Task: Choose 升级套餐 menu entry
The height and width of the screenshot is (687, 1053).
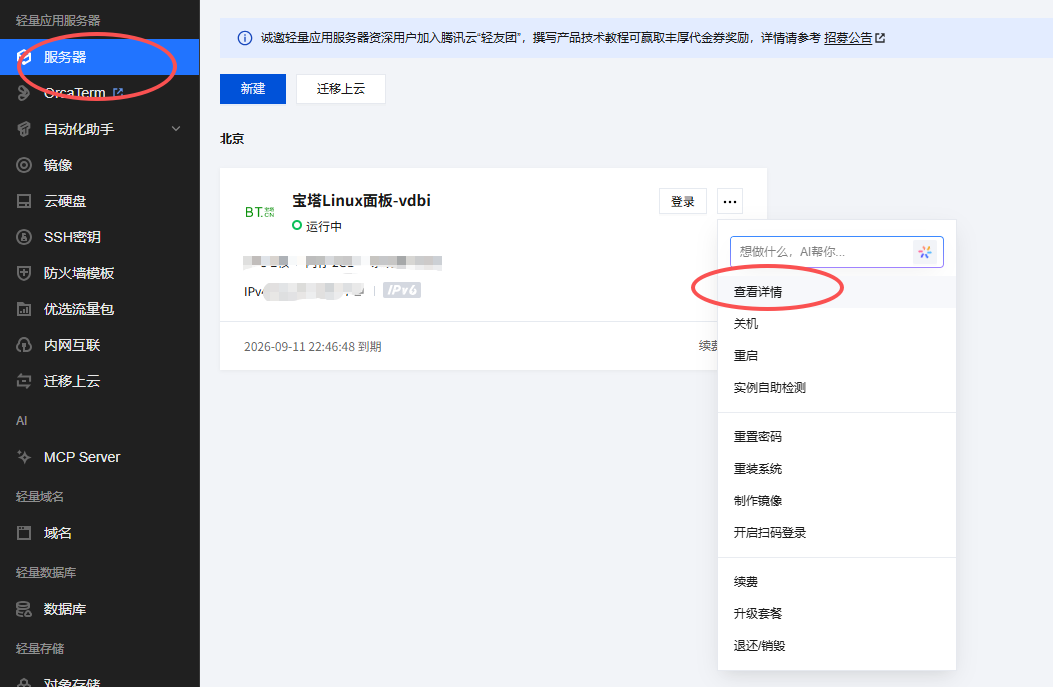Action: (x=837, y=614)
